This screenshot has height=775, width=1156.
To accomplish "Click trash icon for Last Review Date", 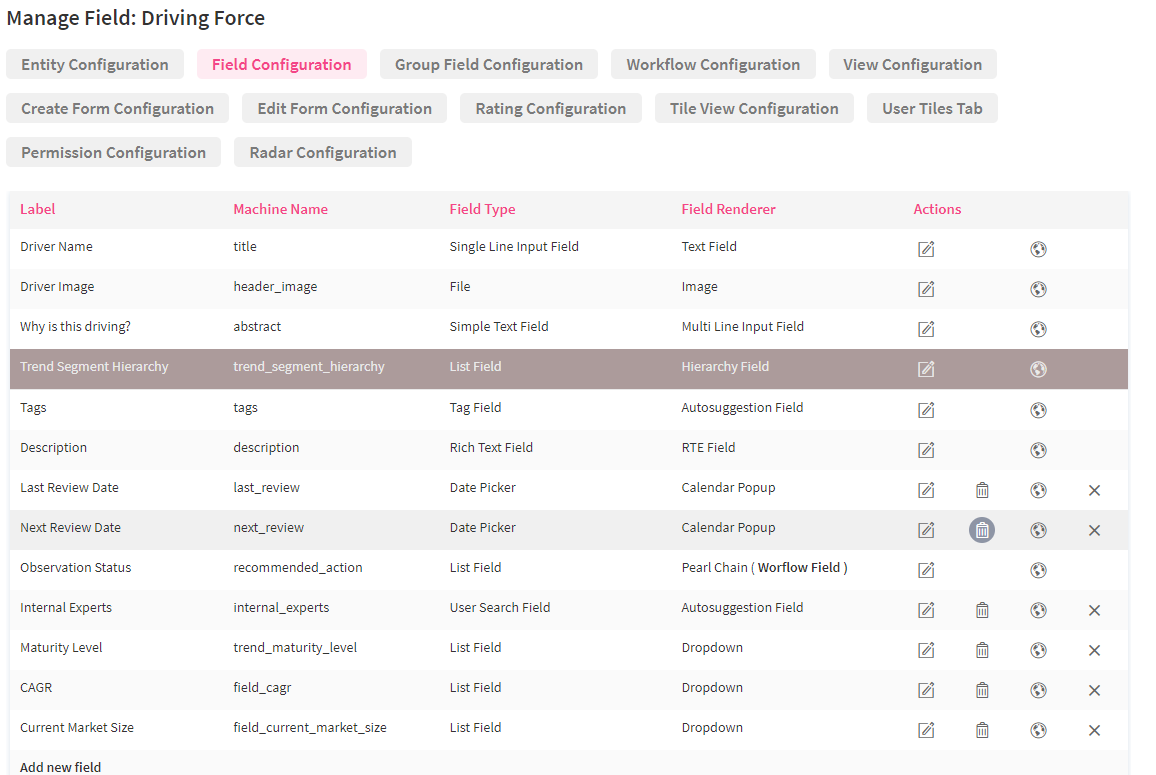I will [x=982, y=490].
